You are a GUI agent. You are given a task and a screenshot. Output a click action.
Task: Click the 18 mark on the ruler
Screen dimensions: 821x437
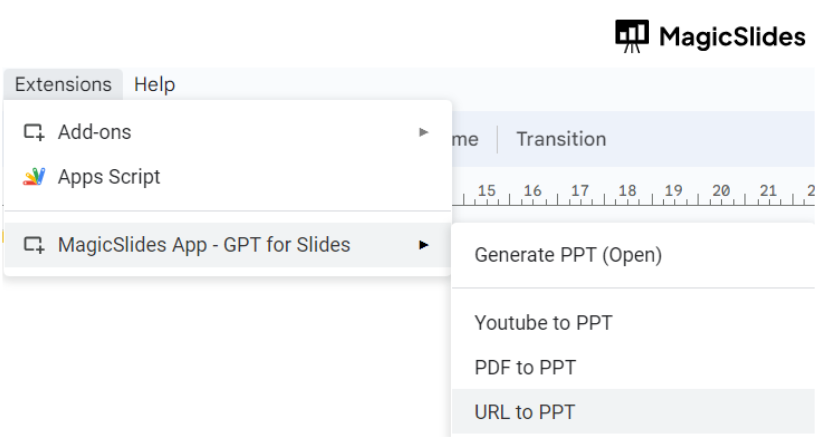pyautogui.click(x=628, y=190)
